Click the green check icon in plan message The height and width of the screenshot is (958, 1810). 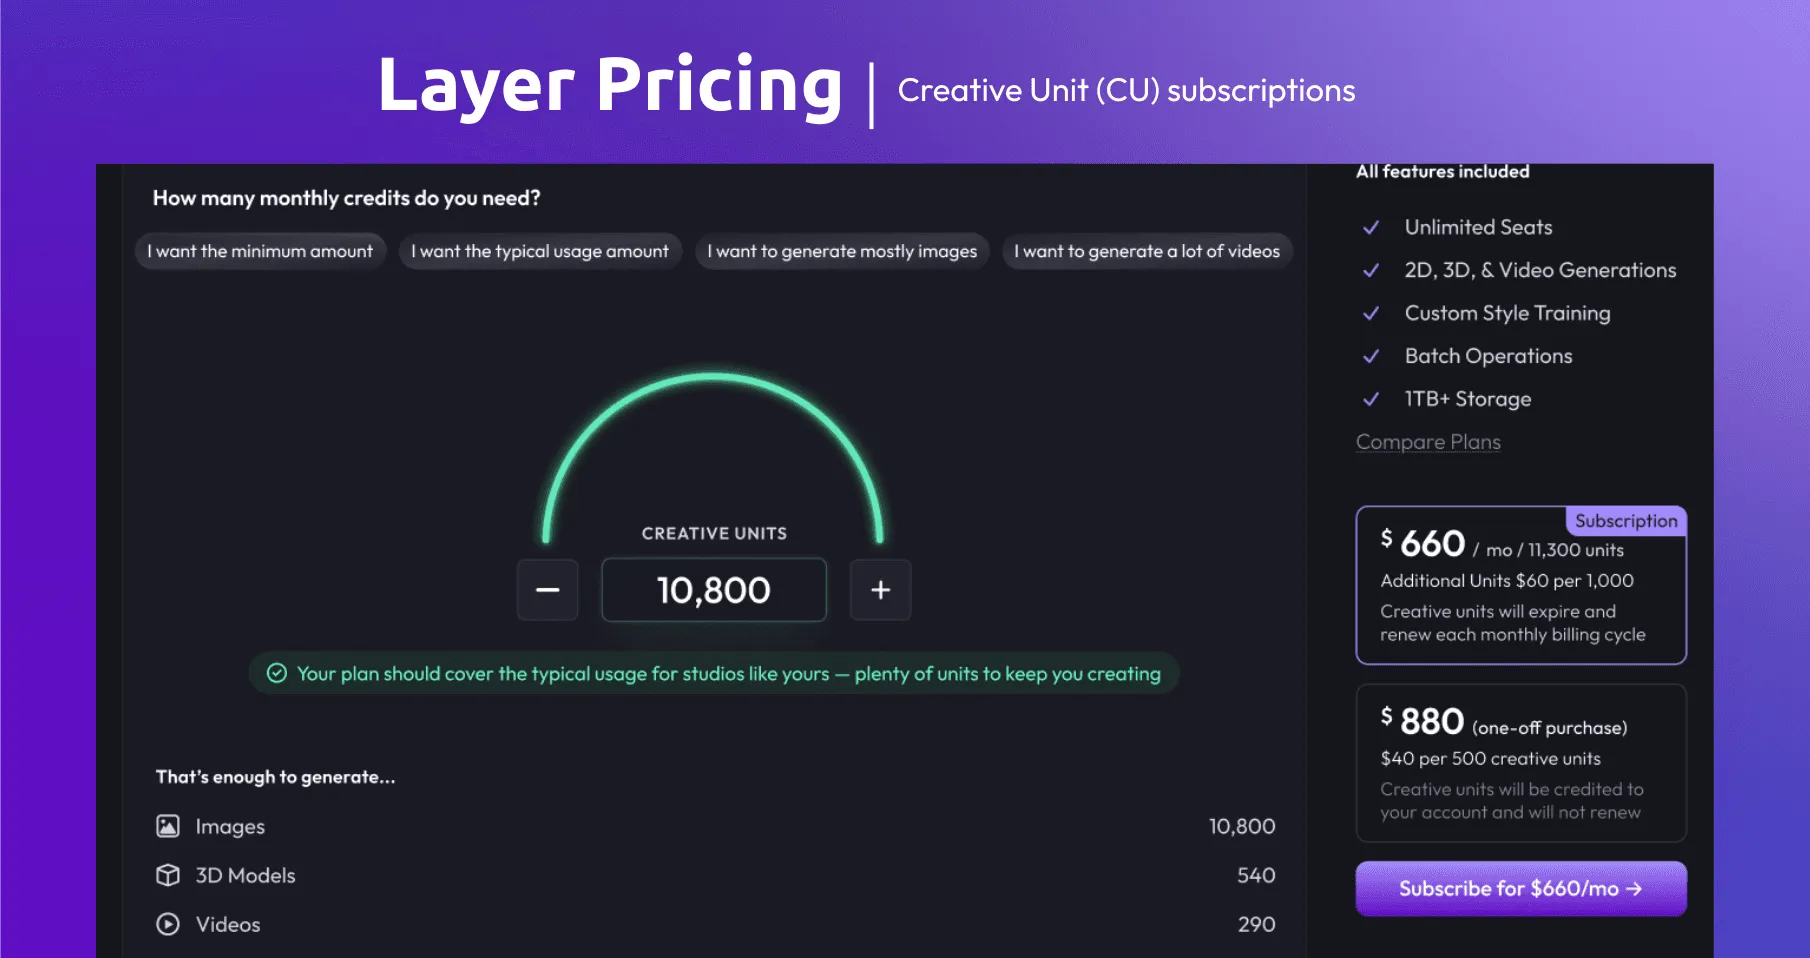click(x=277, y=673)
